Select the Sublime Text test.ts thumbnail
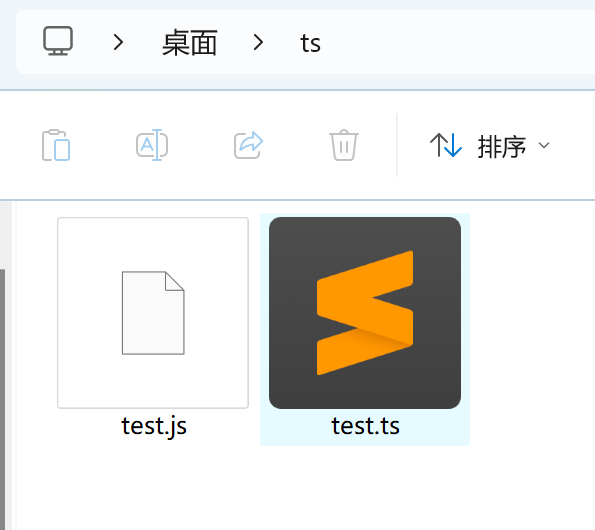 [x=365, y=313]
